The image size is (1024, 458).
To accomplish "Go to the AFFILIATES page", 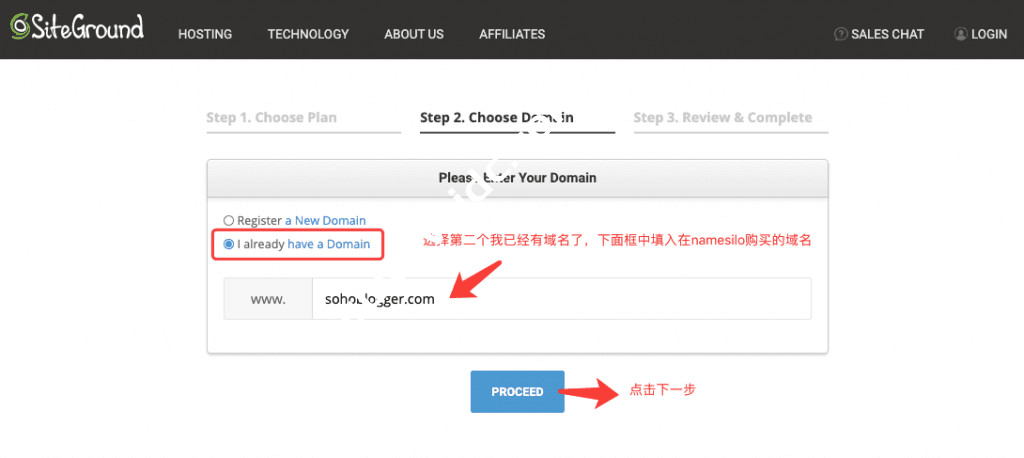I will pos(512,34).
